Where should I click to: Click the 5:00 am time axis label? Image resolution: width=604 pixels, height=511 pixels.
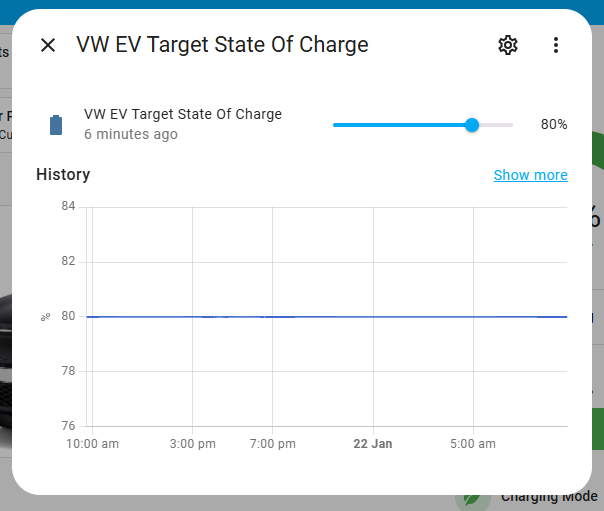[472, 443]
